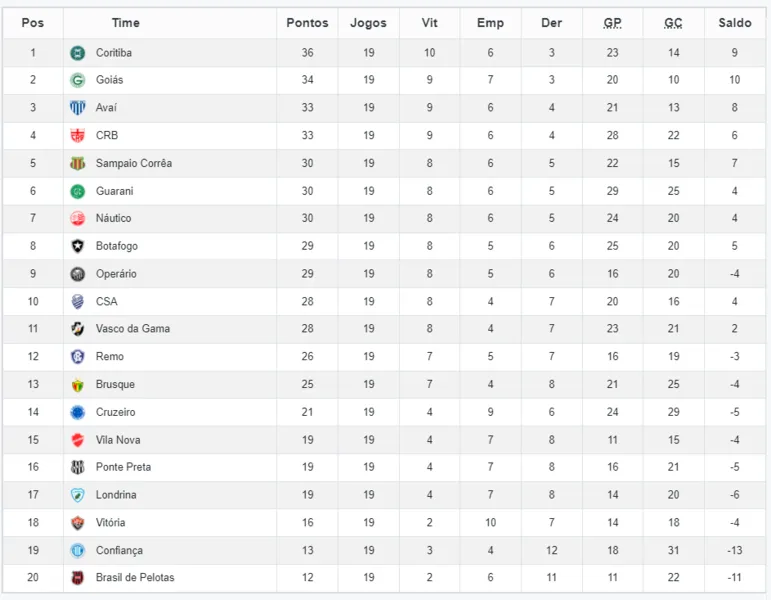This screenshot has height=600, width=771.
Task: Open the Guarani team name
Action: pos(115,191)
